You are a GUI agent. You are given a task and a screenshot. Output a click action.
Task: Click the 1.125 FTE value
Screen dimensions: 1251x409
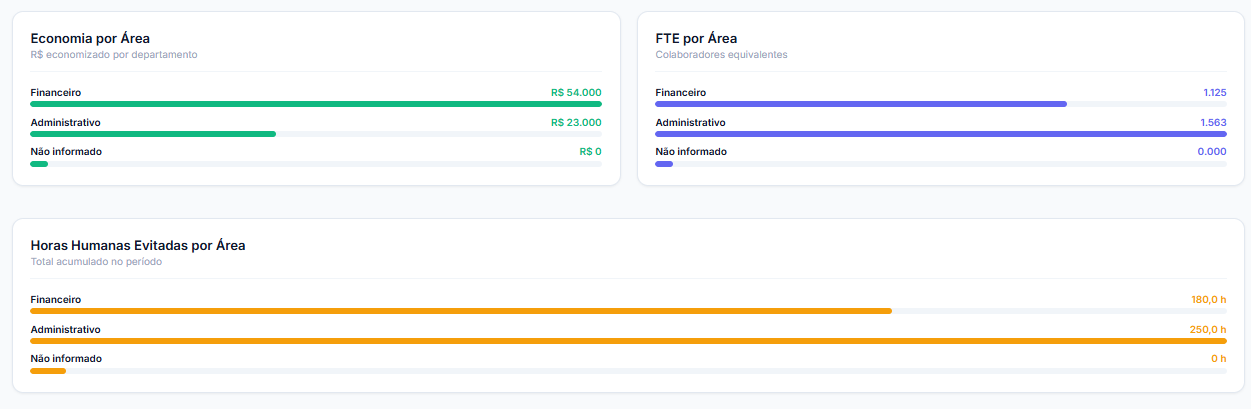[1215, 92]
